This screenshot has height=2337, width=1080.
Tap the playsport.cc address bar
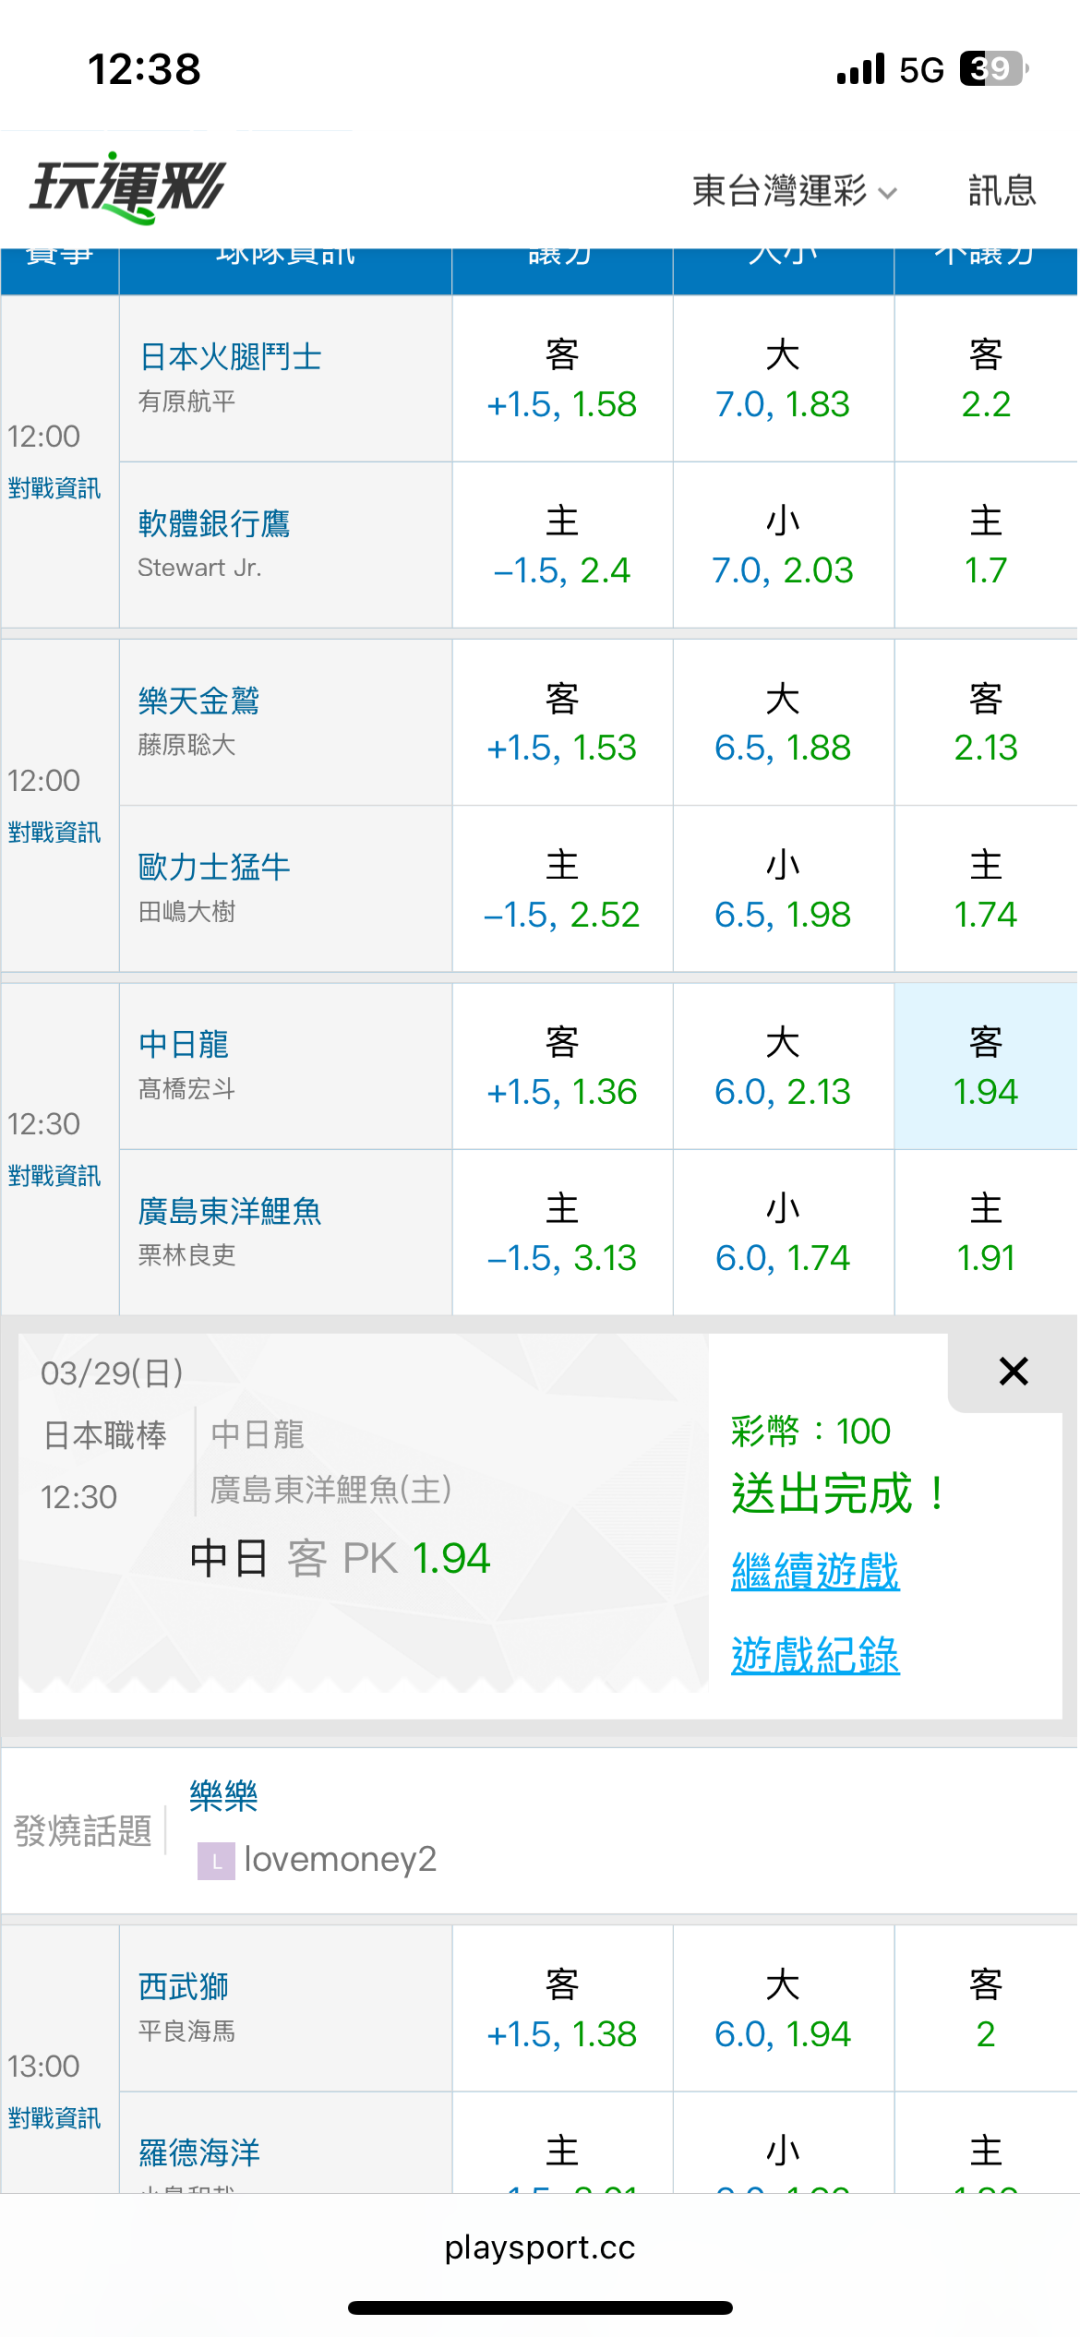pos(540,2248)
